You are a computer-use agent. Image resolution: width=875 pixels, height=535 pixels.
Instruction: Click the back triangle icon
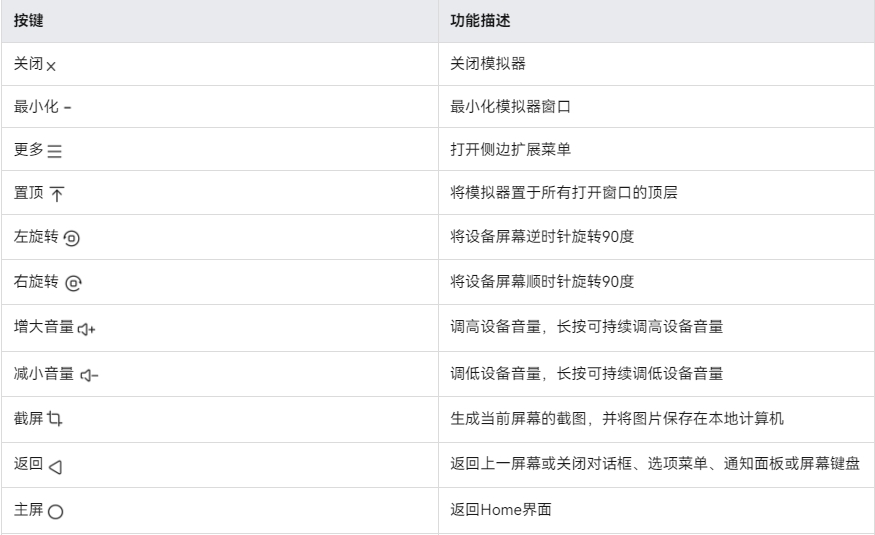(x=55, y=466)
